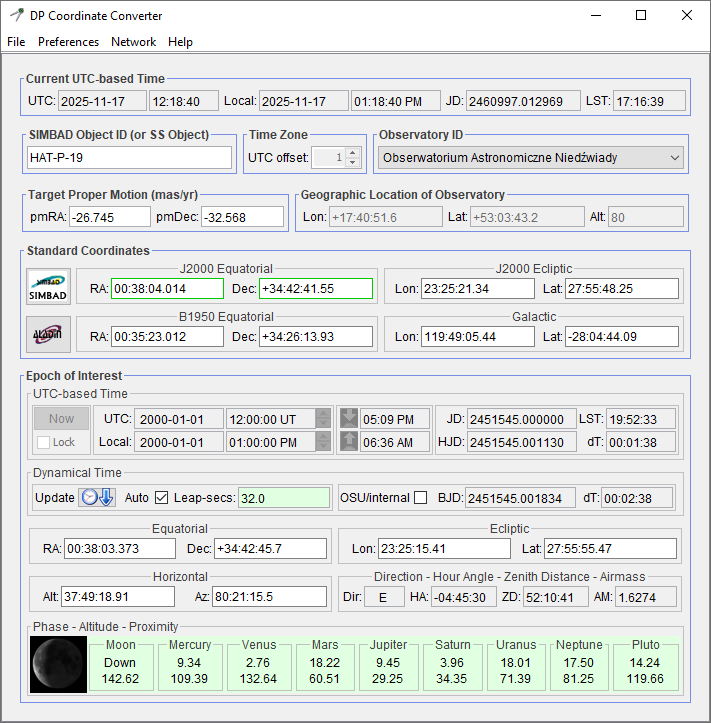Screen dimensions: 711x723
Task: Toggle the Lock checkbox under Now
Action: 42,442
